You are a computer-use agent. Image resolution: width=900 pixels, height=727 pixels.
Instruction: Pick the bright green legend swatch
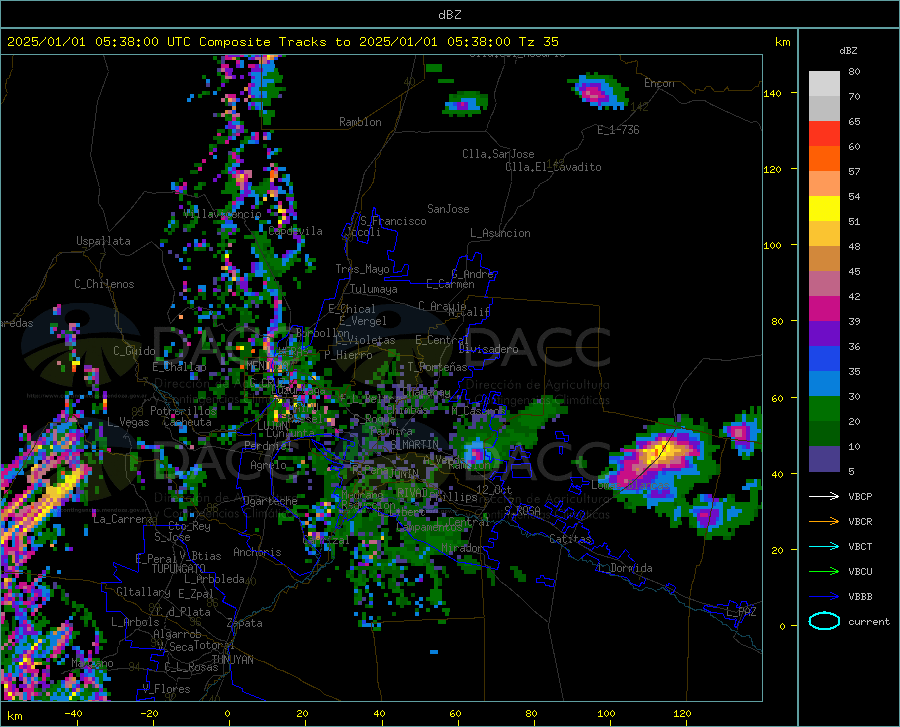coord(824,409)
